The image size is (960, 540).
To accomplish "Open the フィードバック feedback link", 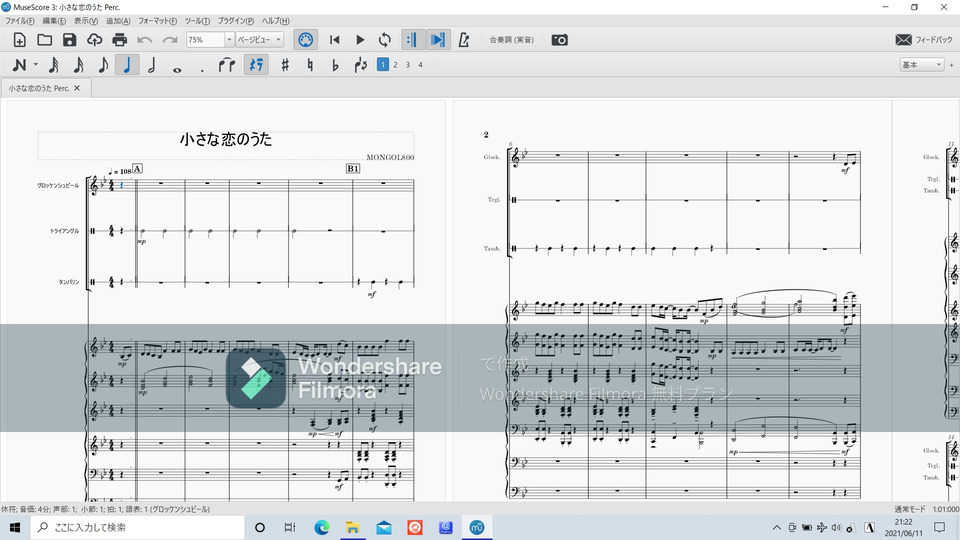I will [923, 40].
